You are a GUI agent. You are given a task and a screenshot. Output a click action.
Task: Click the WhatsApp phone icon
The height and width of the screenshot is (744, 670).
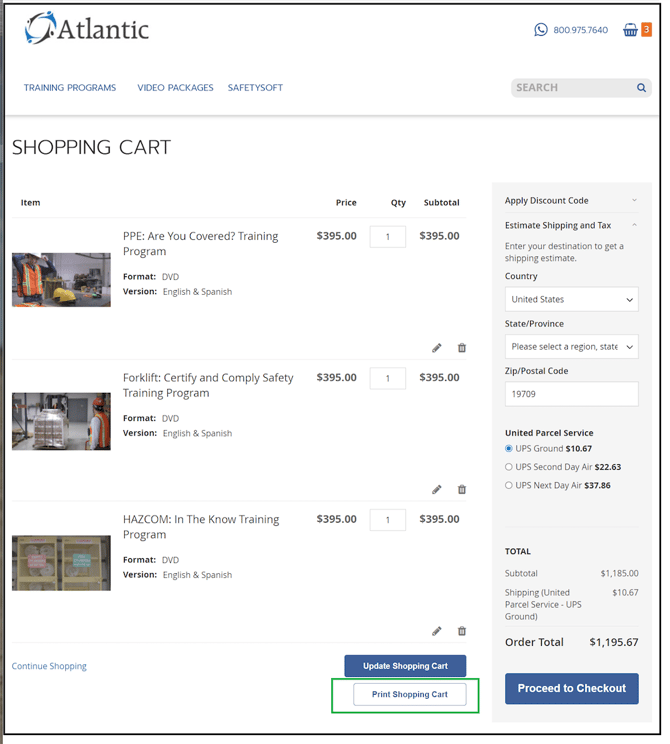(x=541, y=30)
